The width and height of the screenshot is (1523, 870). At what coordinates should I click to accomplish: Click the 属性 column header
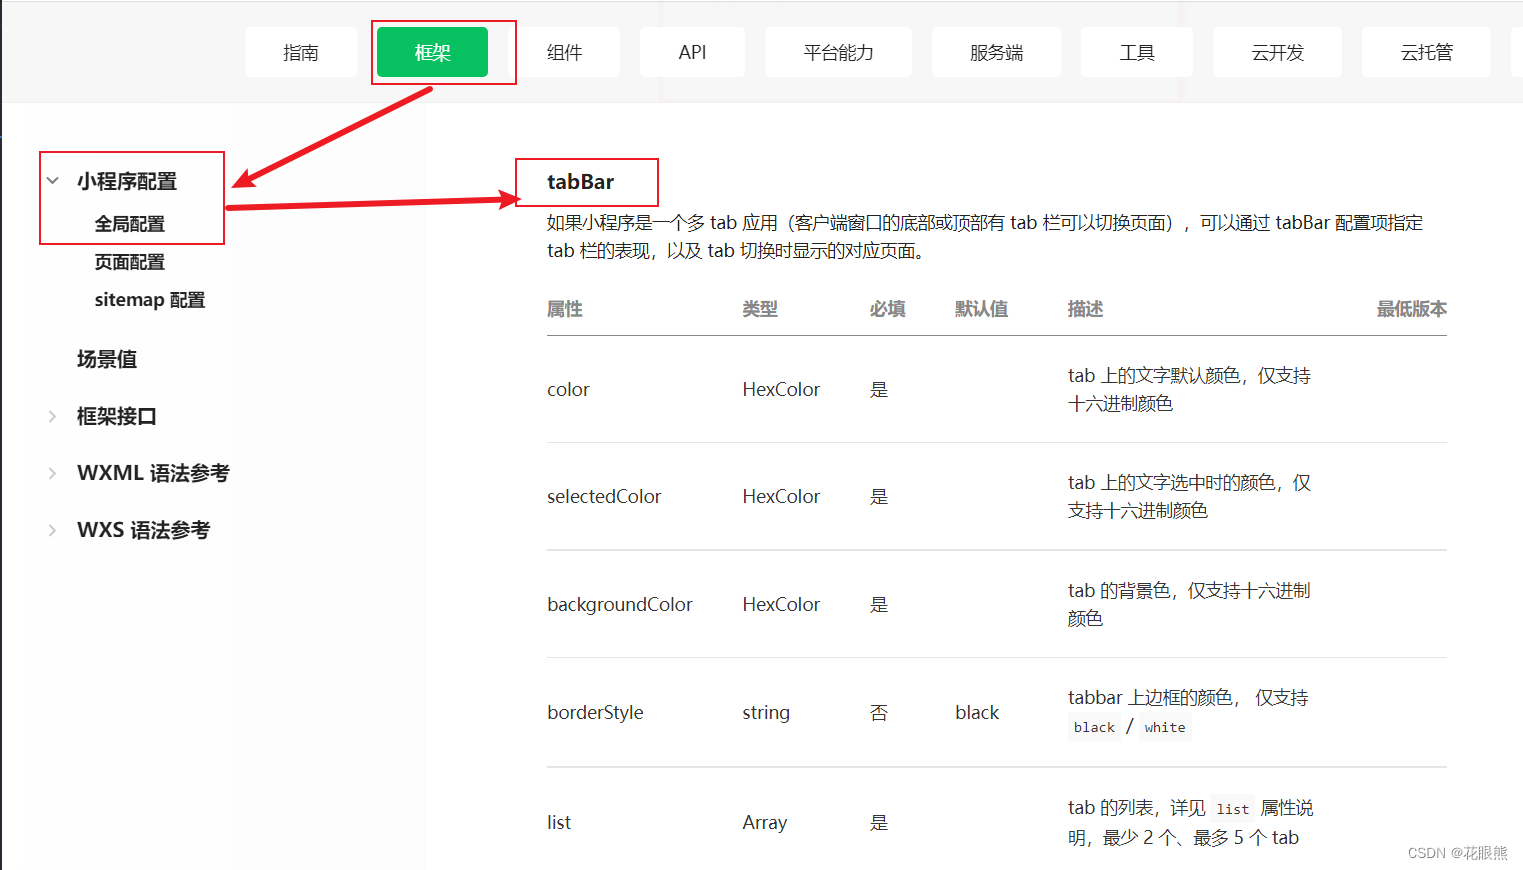(565, 309)
